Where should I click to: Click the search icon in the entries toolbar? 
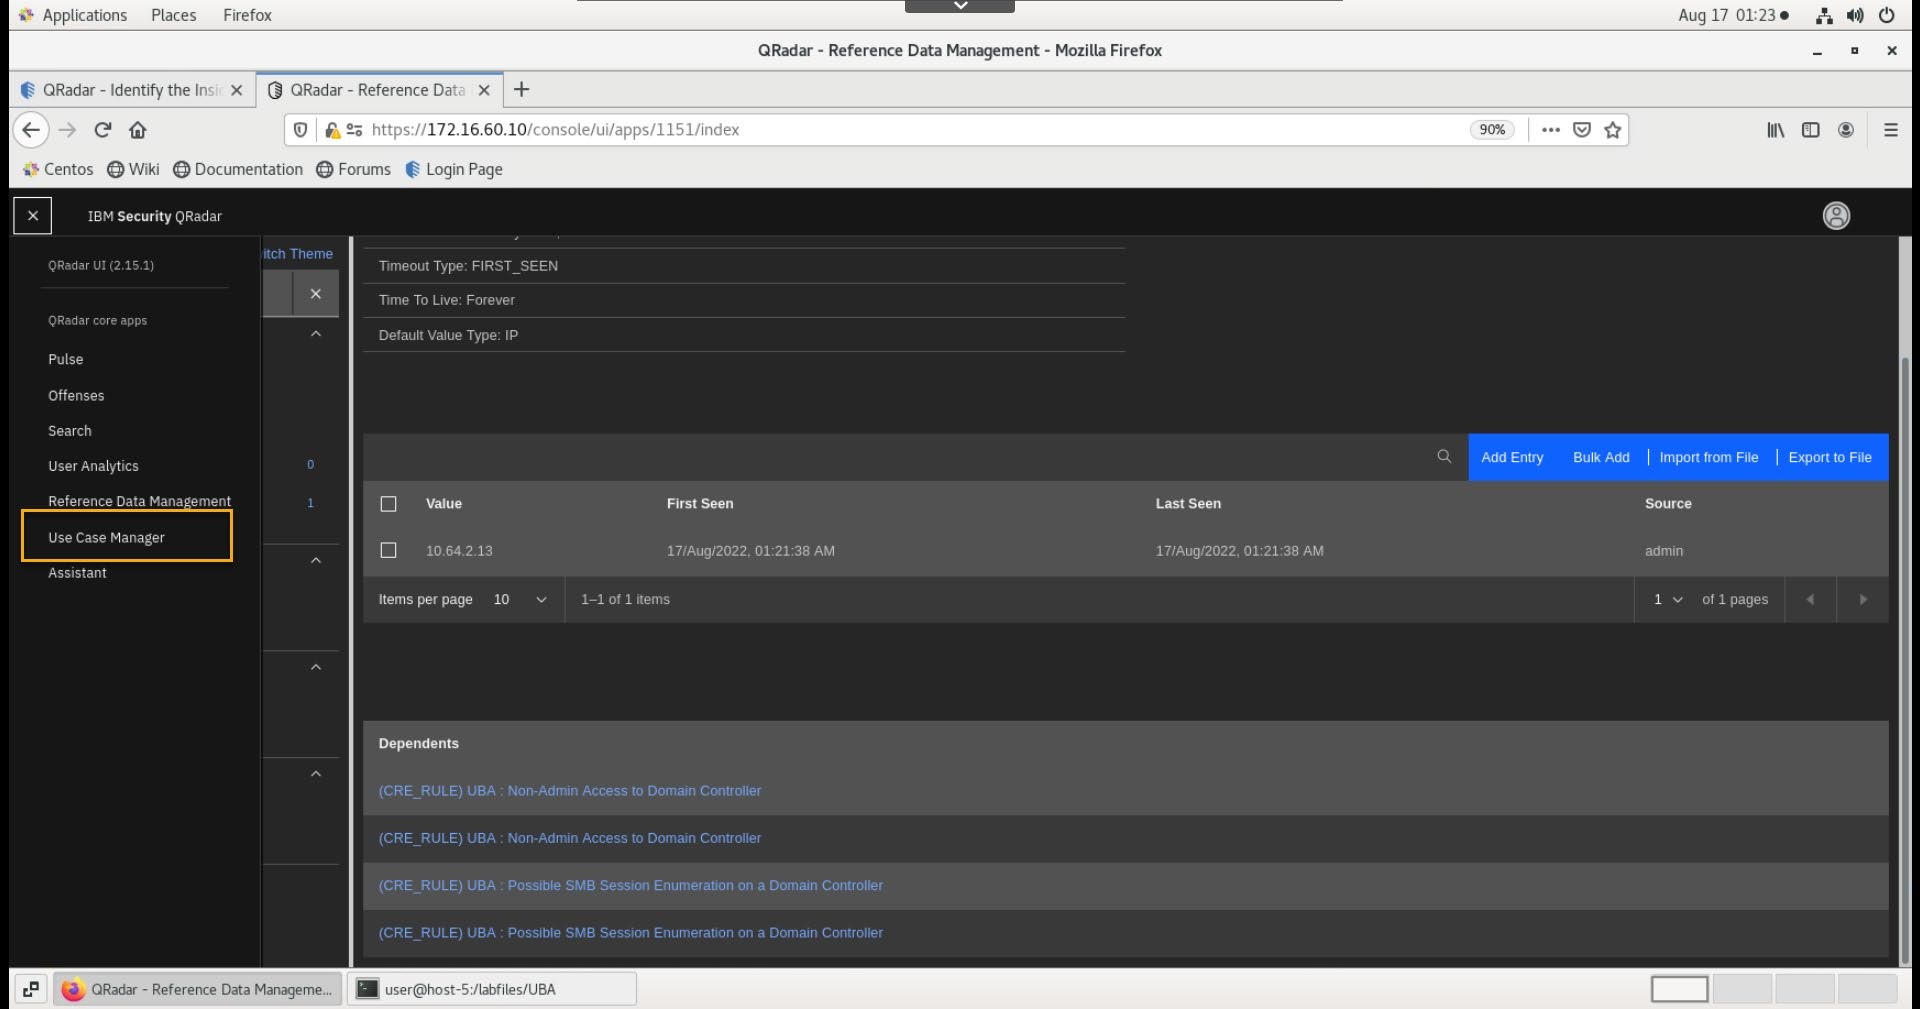click(1444, 456)
